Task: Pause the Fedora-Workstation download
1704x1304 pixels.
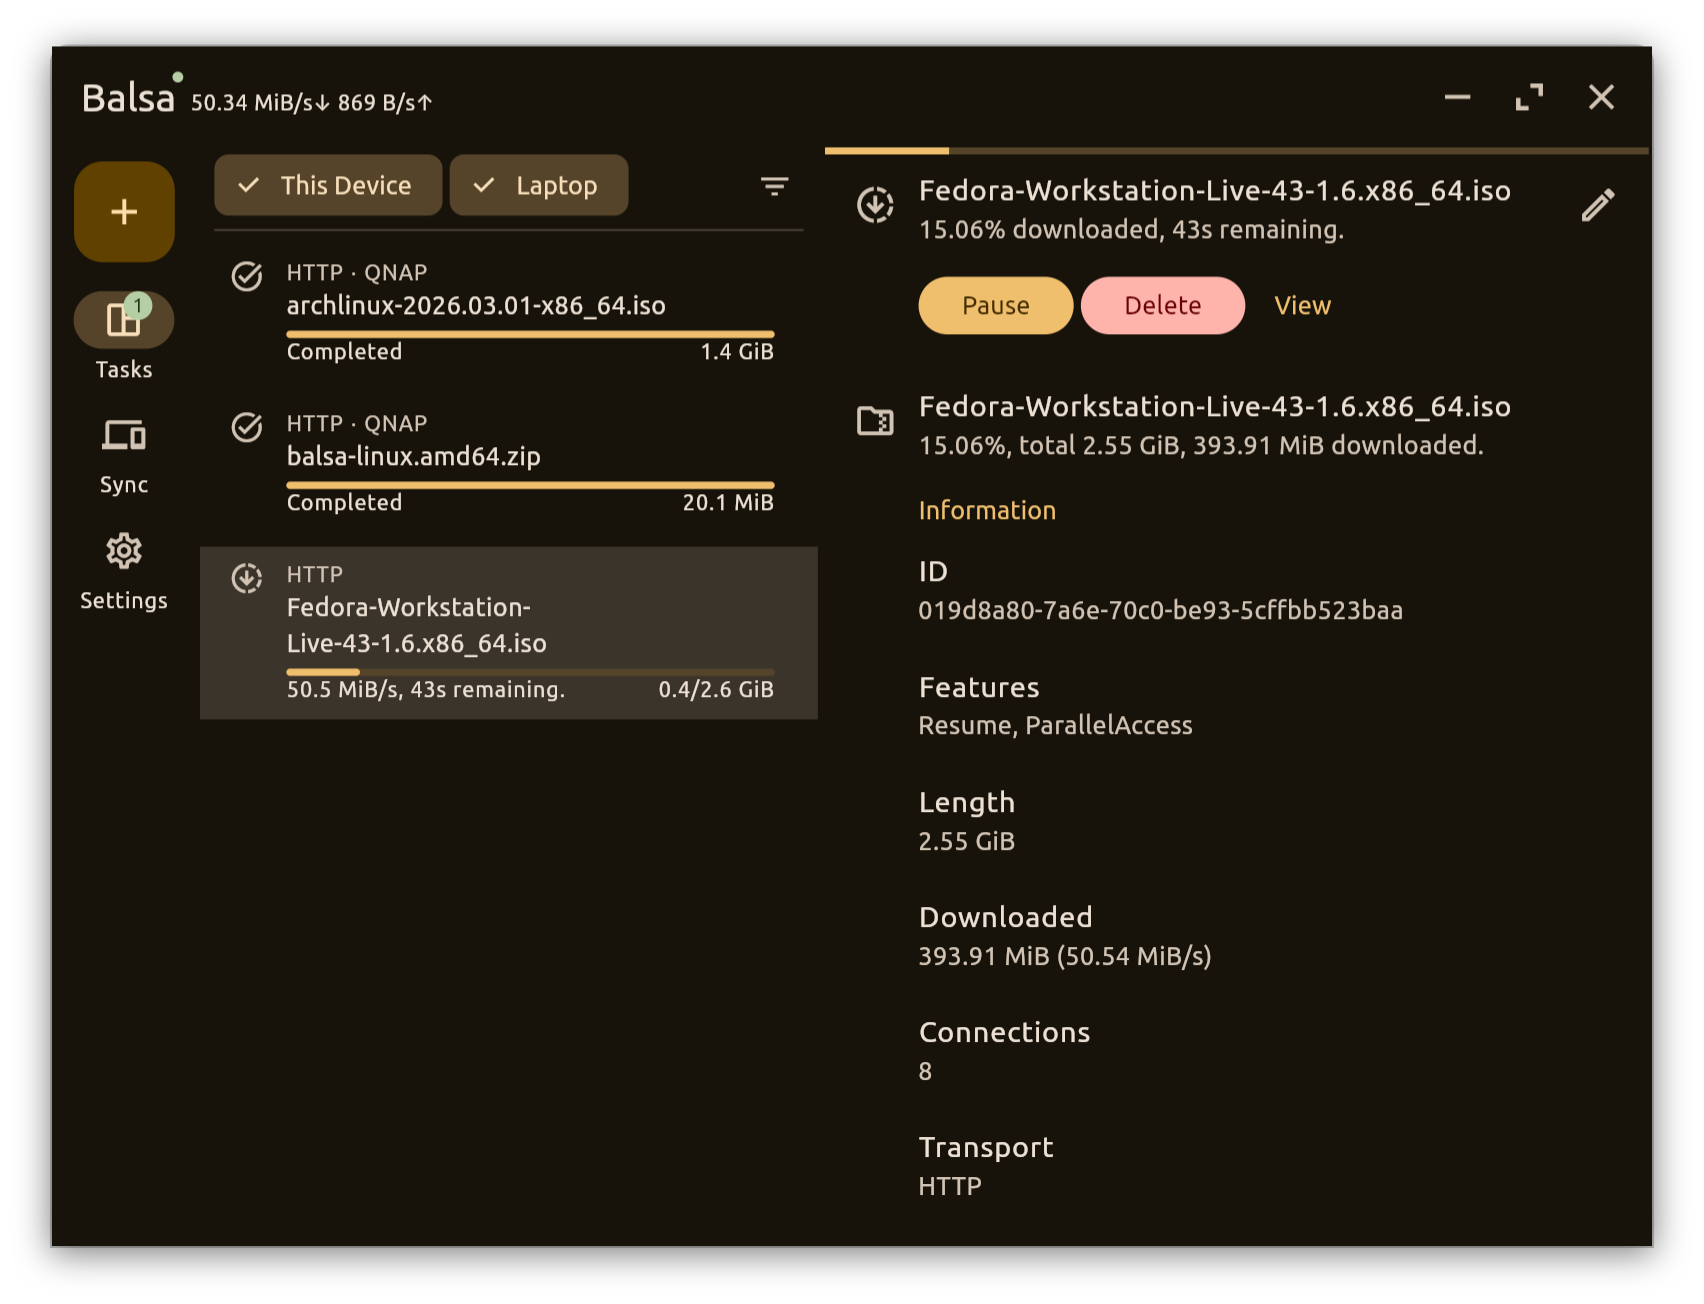Action: pyautogui.click(x=995, y=305)
